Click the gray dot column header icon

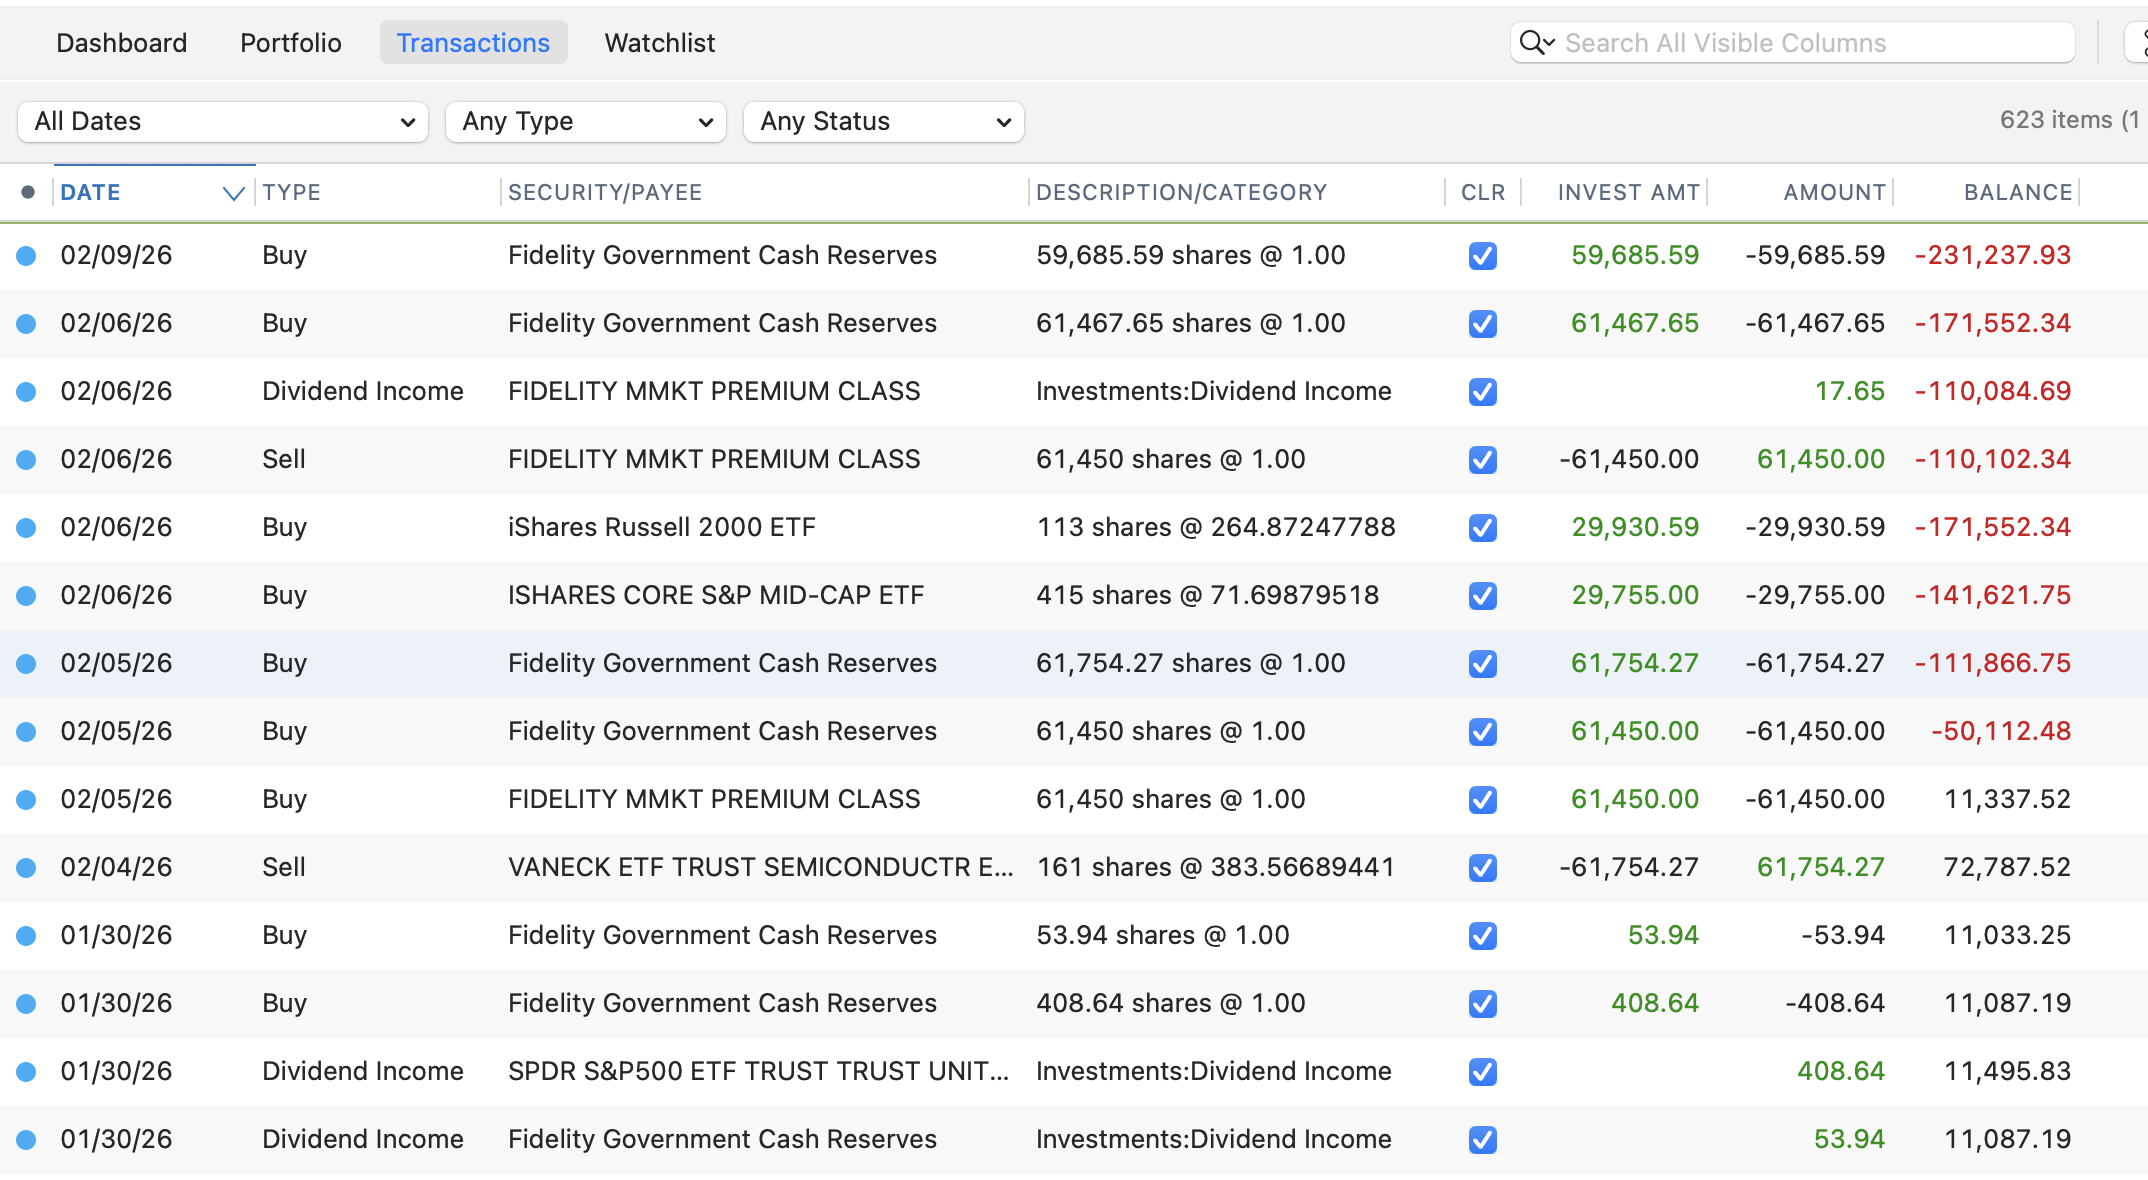[26, 191]
